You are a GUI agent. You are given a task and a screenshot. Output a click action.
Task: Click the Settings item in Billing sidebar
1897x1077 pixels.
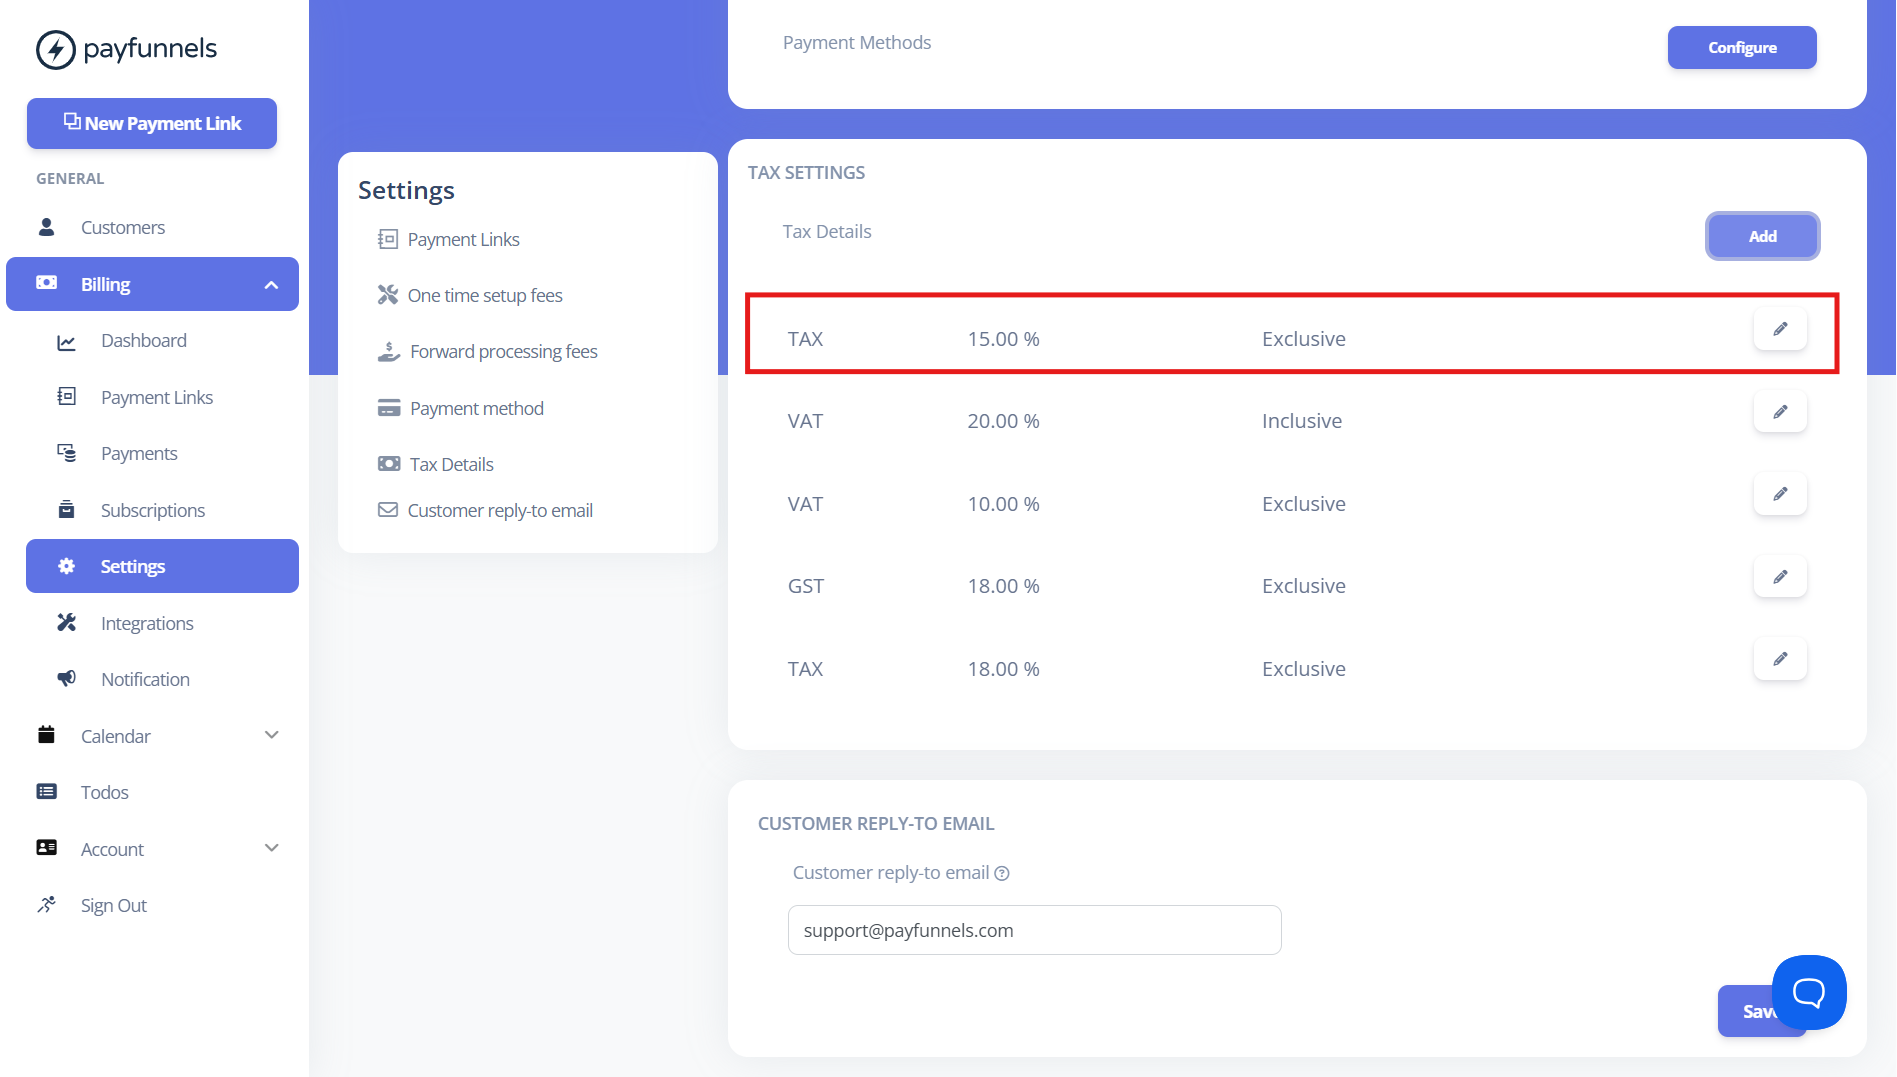tap(162, 566)
